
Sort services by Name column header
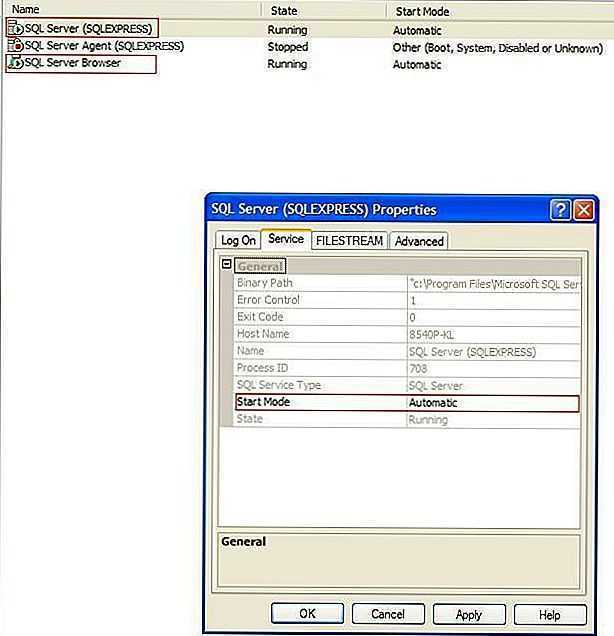pos(26,10)
